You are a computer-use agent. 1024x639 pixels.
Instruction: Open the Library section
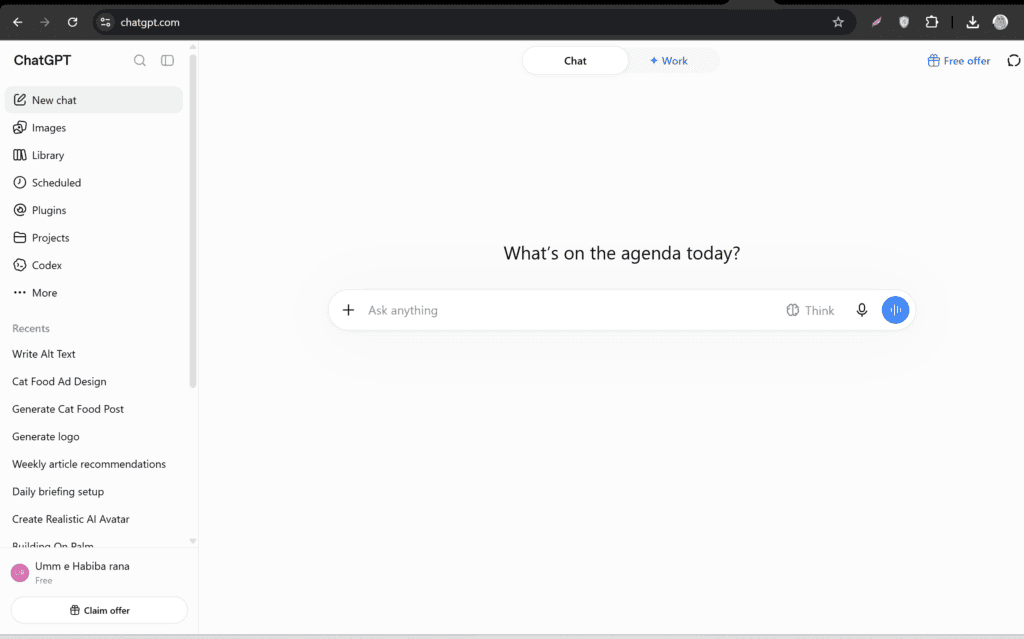(x=94, y=155)
